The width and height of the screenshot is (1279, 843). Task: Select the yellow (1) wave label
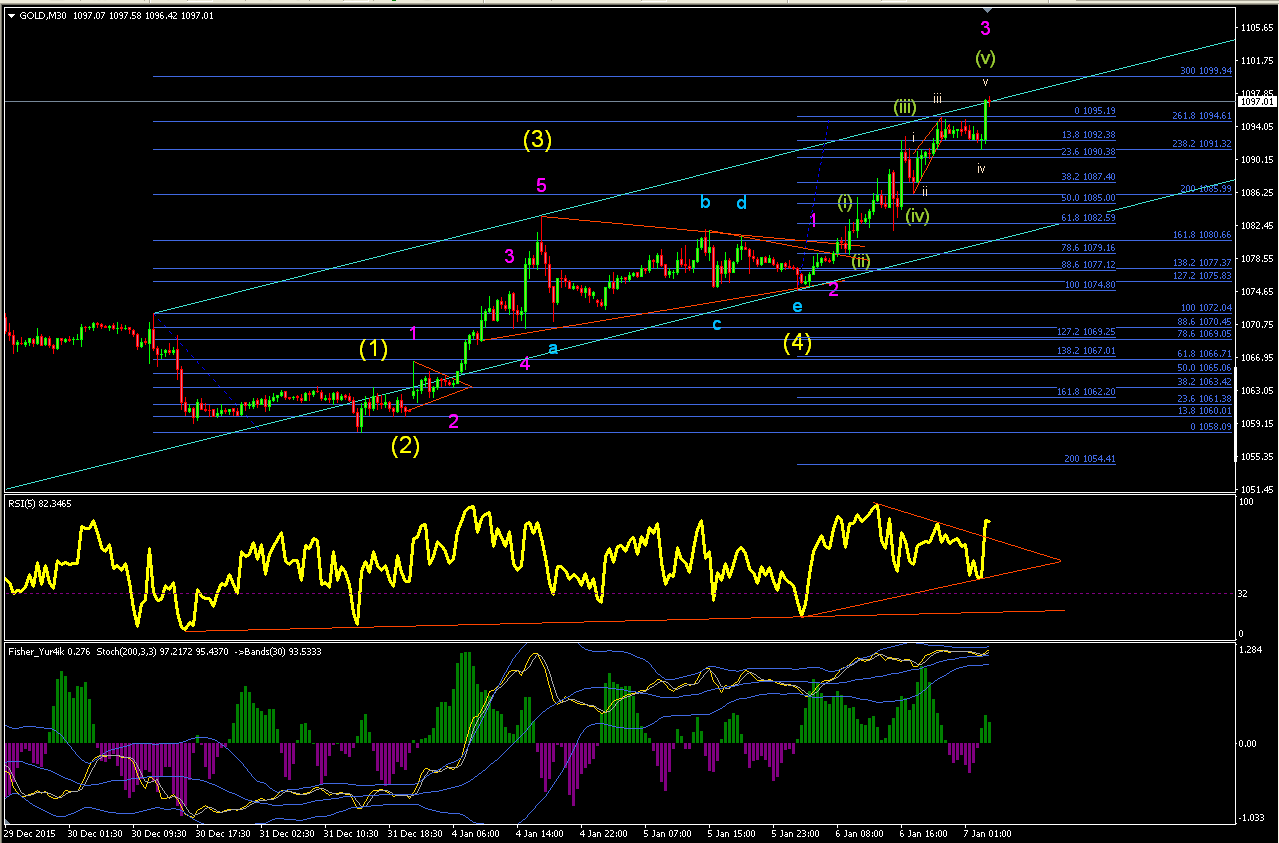coord(374,349)
